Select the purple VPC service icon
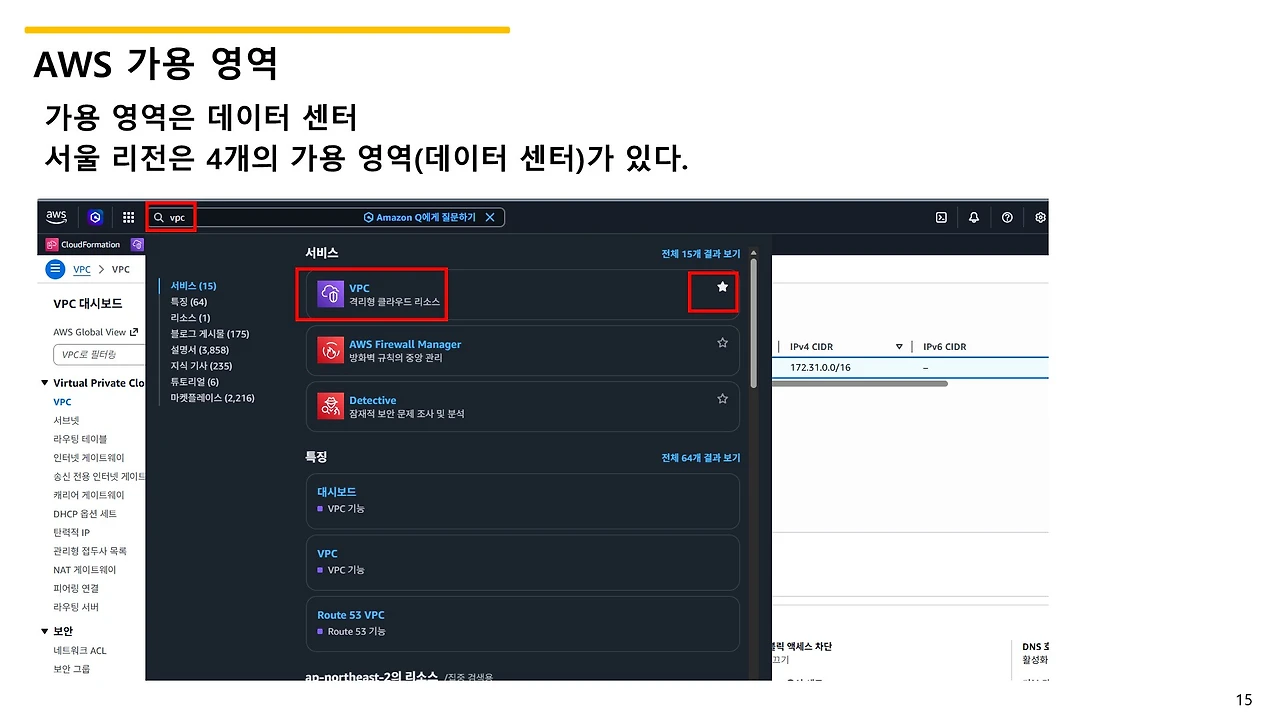The height and width of the screenshot is (720, 1280). click(330, 293)
